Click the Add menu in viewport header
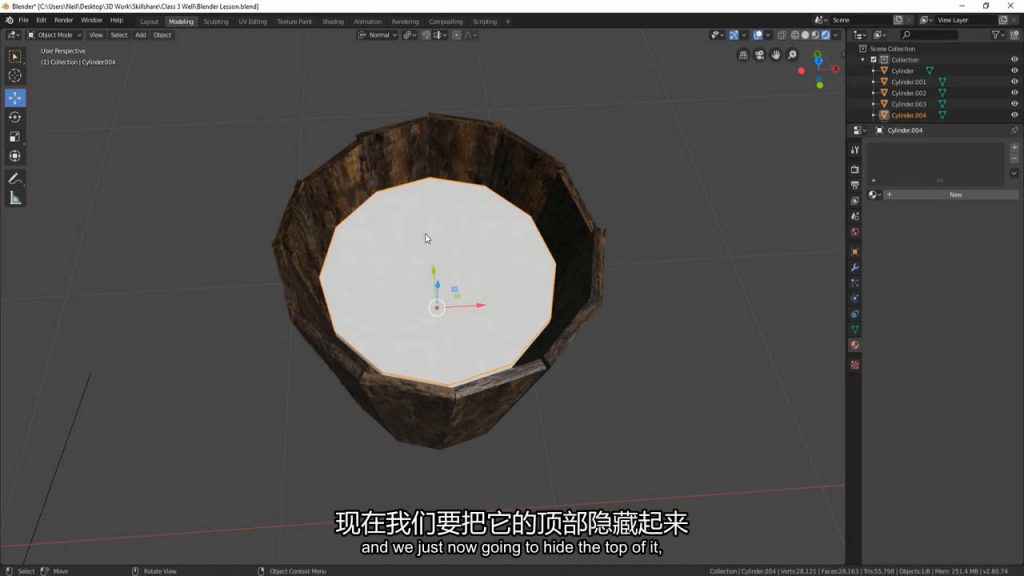This screenshot has height=576, width=1024. point(140,35)
